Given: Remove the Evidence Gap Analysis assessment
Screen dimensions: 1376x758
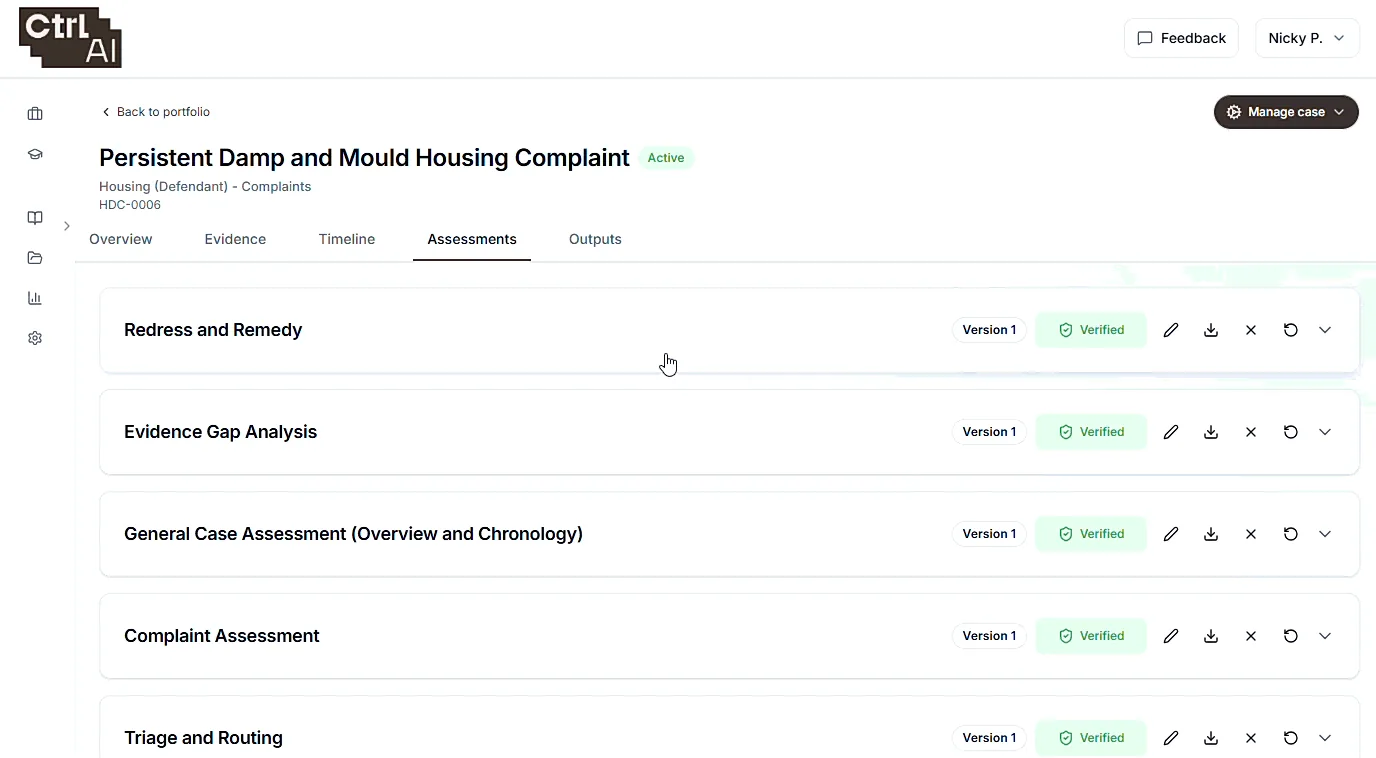Looking at the screenshot, I should coord(1251,432).
